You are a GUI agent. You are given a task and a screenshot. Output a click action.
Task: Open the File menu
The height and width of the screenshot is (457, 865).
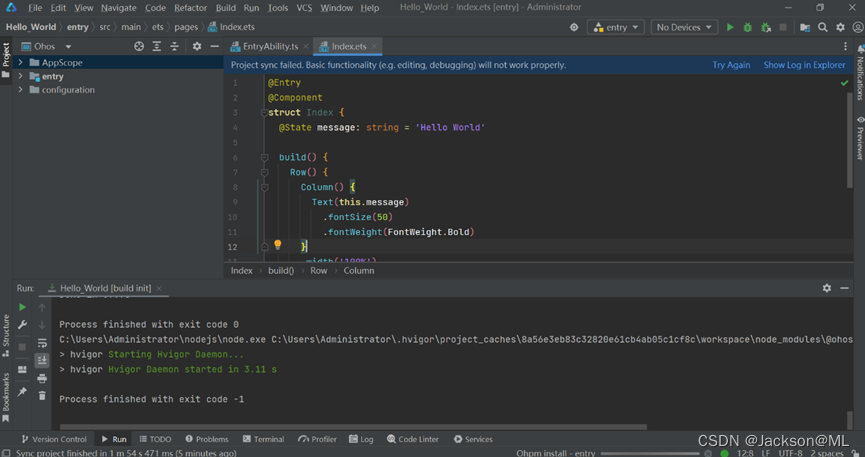coord(35,8)
